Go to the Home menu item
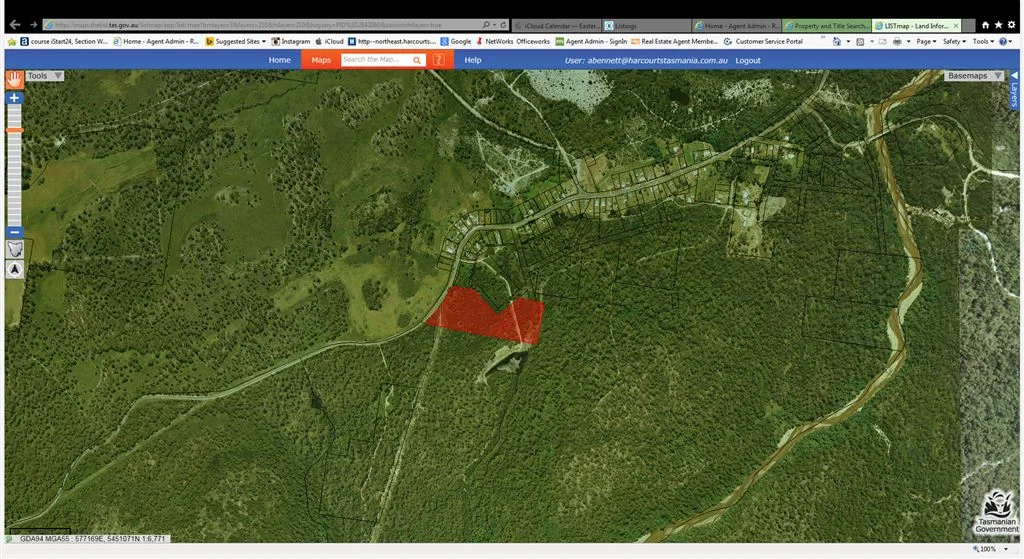Image resolution: width=1024 pixels, height=559 pixels. point(280,60)
